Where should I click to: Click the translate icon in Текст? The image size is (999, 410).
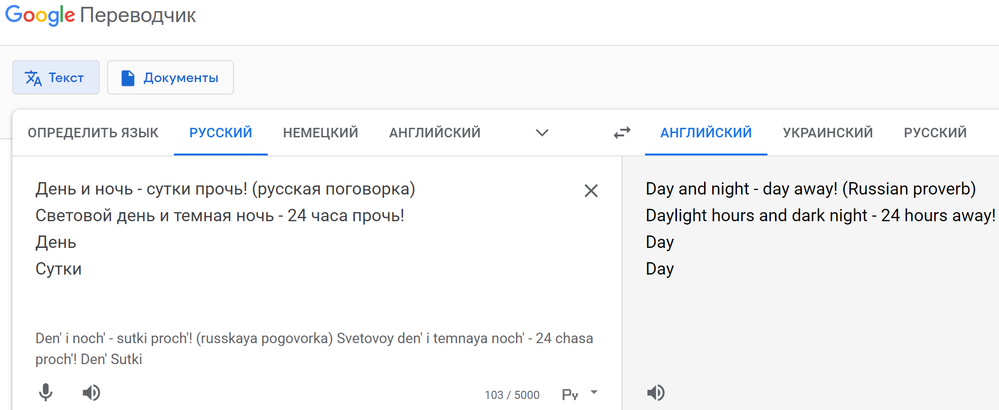34,78
